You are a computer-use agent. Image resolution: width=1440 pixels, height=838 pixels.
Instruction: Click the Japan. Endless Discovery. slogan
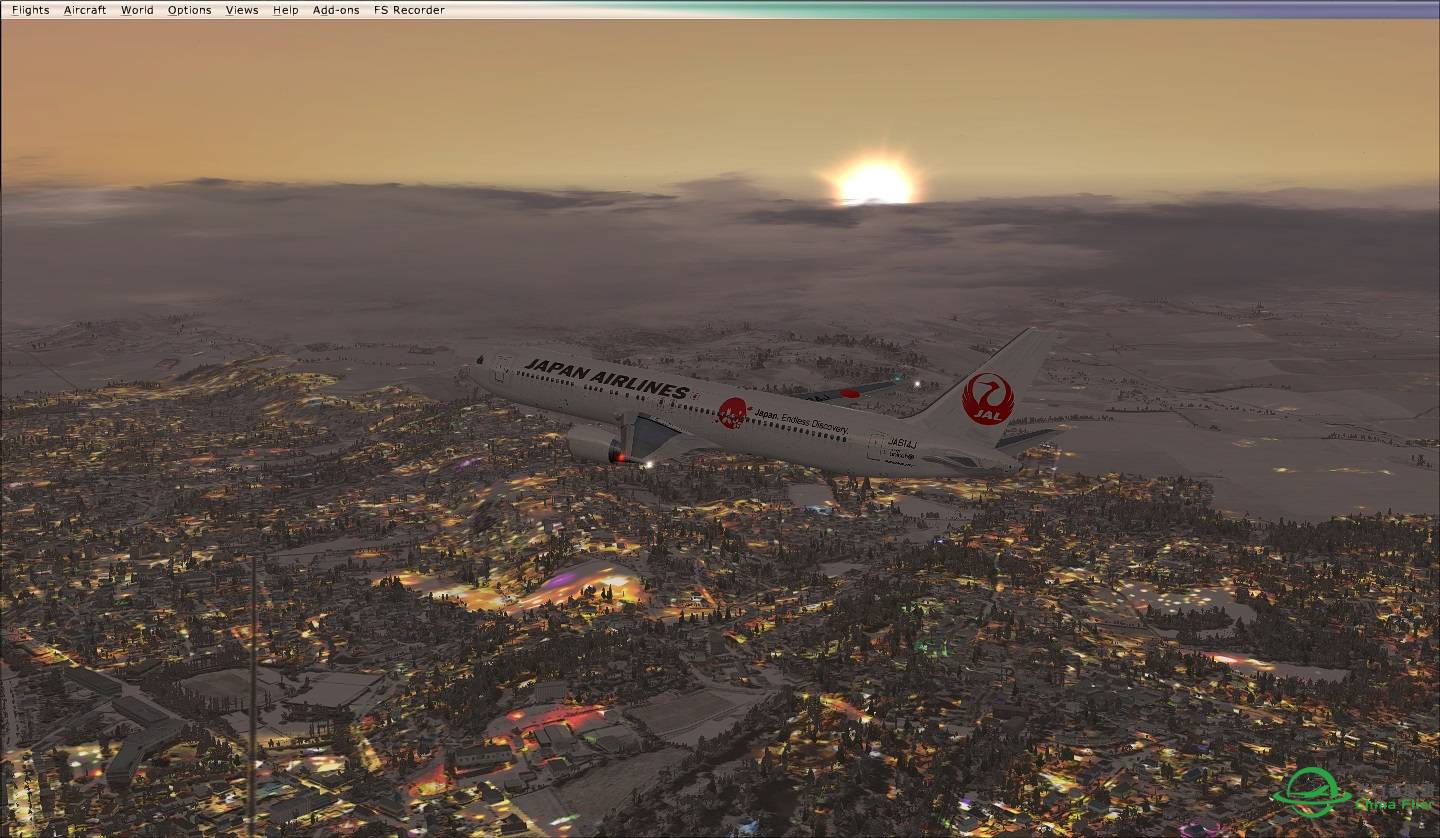tap(800, 420)
